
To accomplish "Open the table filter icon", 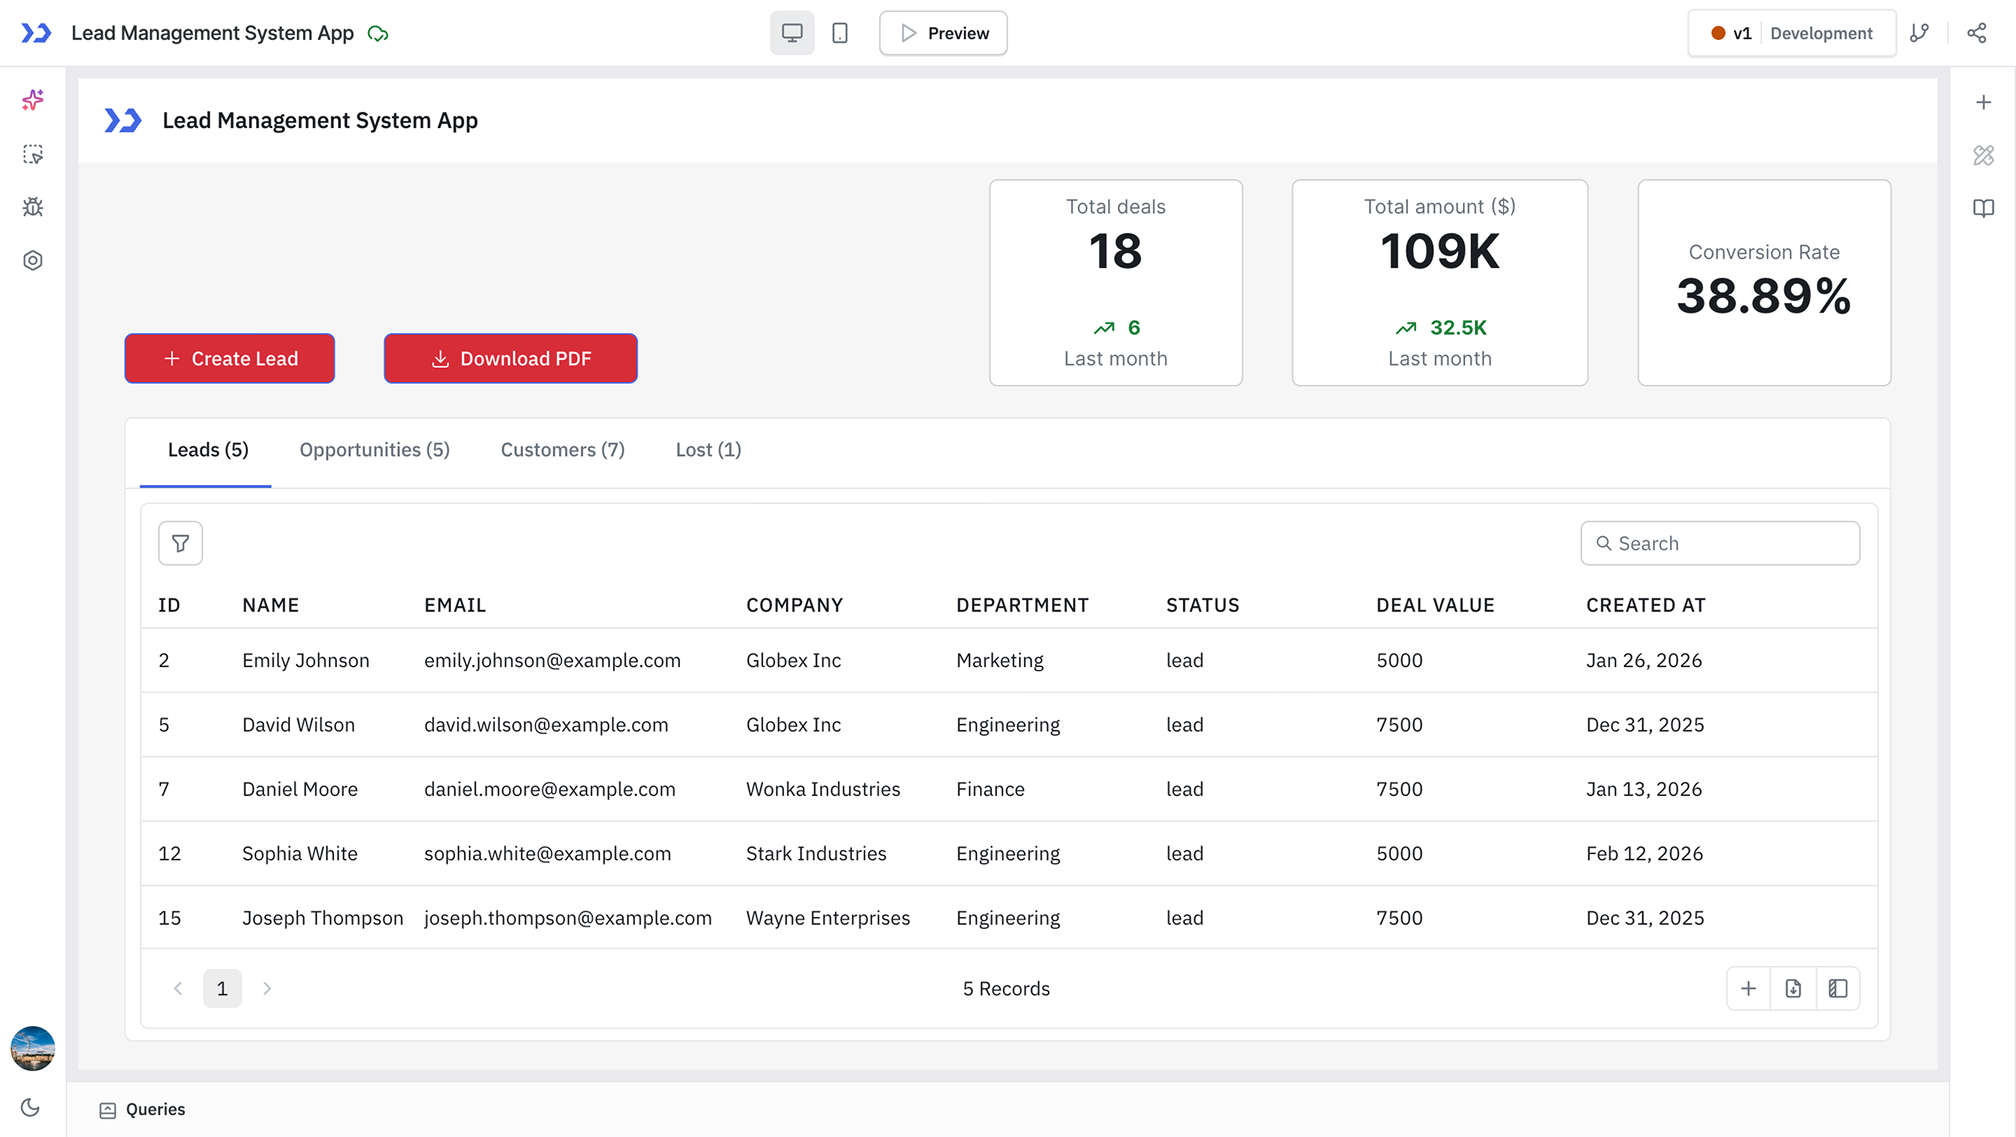I will (x=180, y=543).
